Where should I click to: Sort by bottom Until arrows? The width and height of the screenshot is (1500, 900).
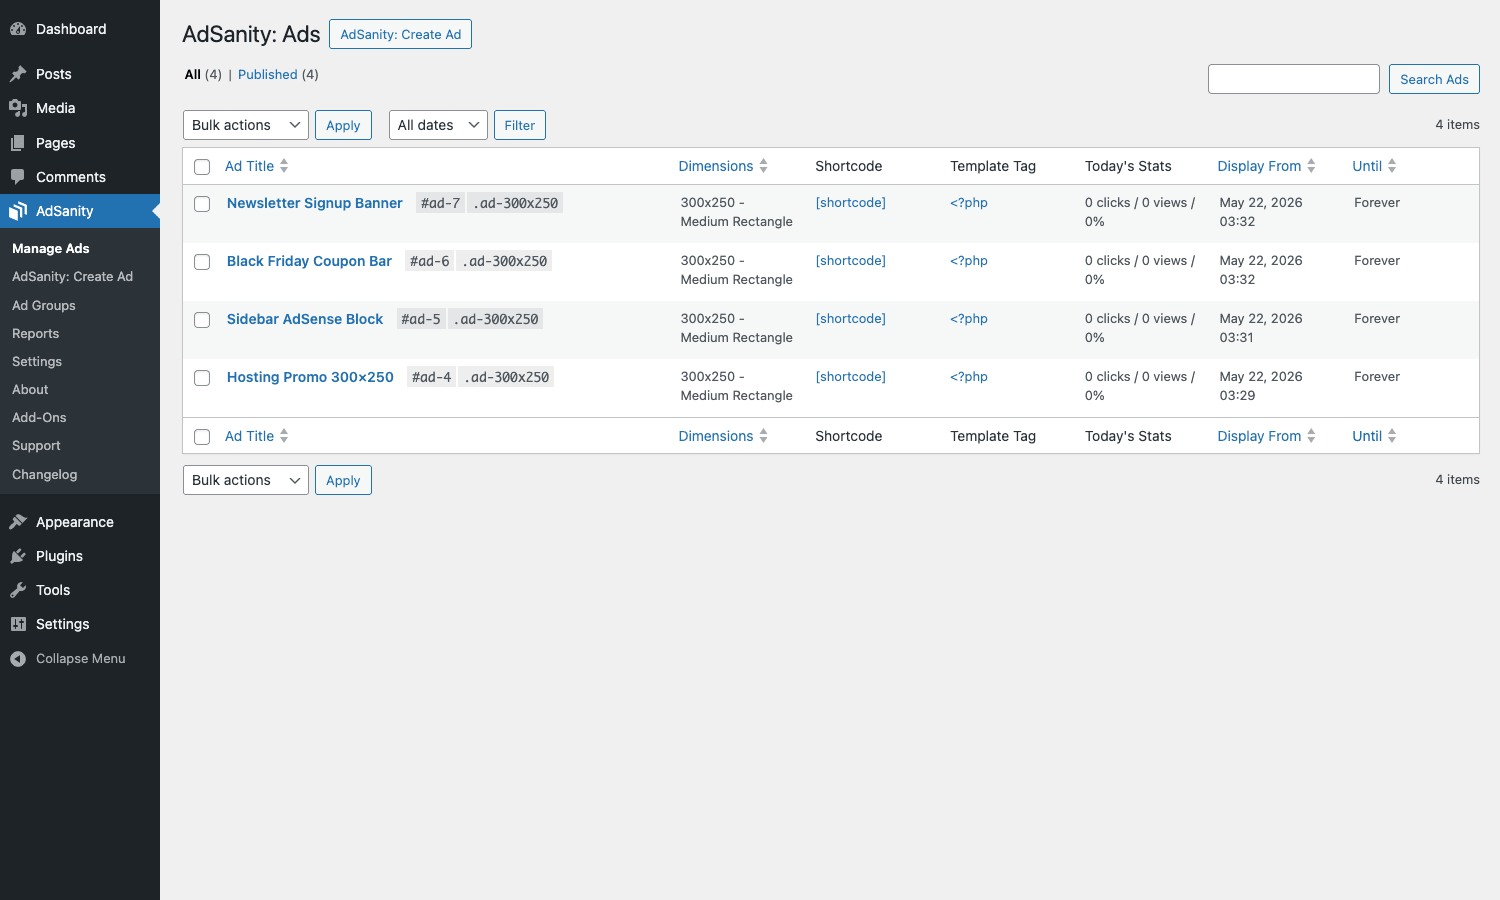tap(1392, 436)
